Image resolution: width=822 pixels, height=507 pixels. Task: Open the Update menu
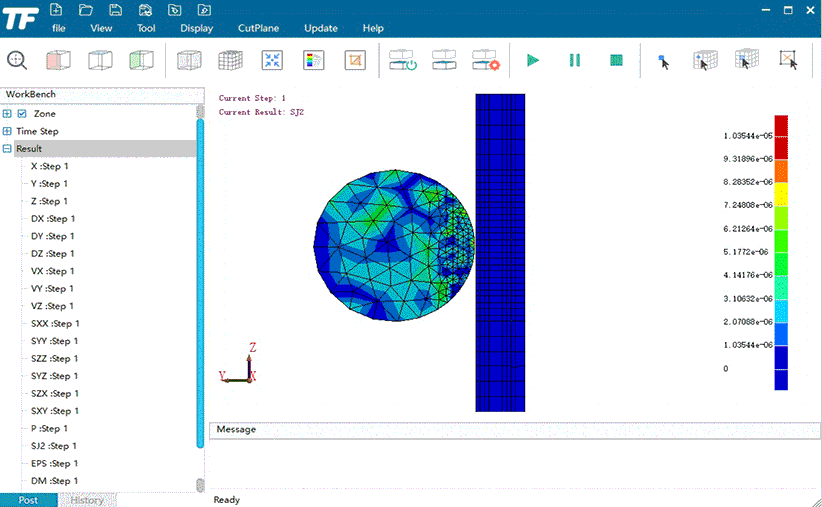pos(321,28)
